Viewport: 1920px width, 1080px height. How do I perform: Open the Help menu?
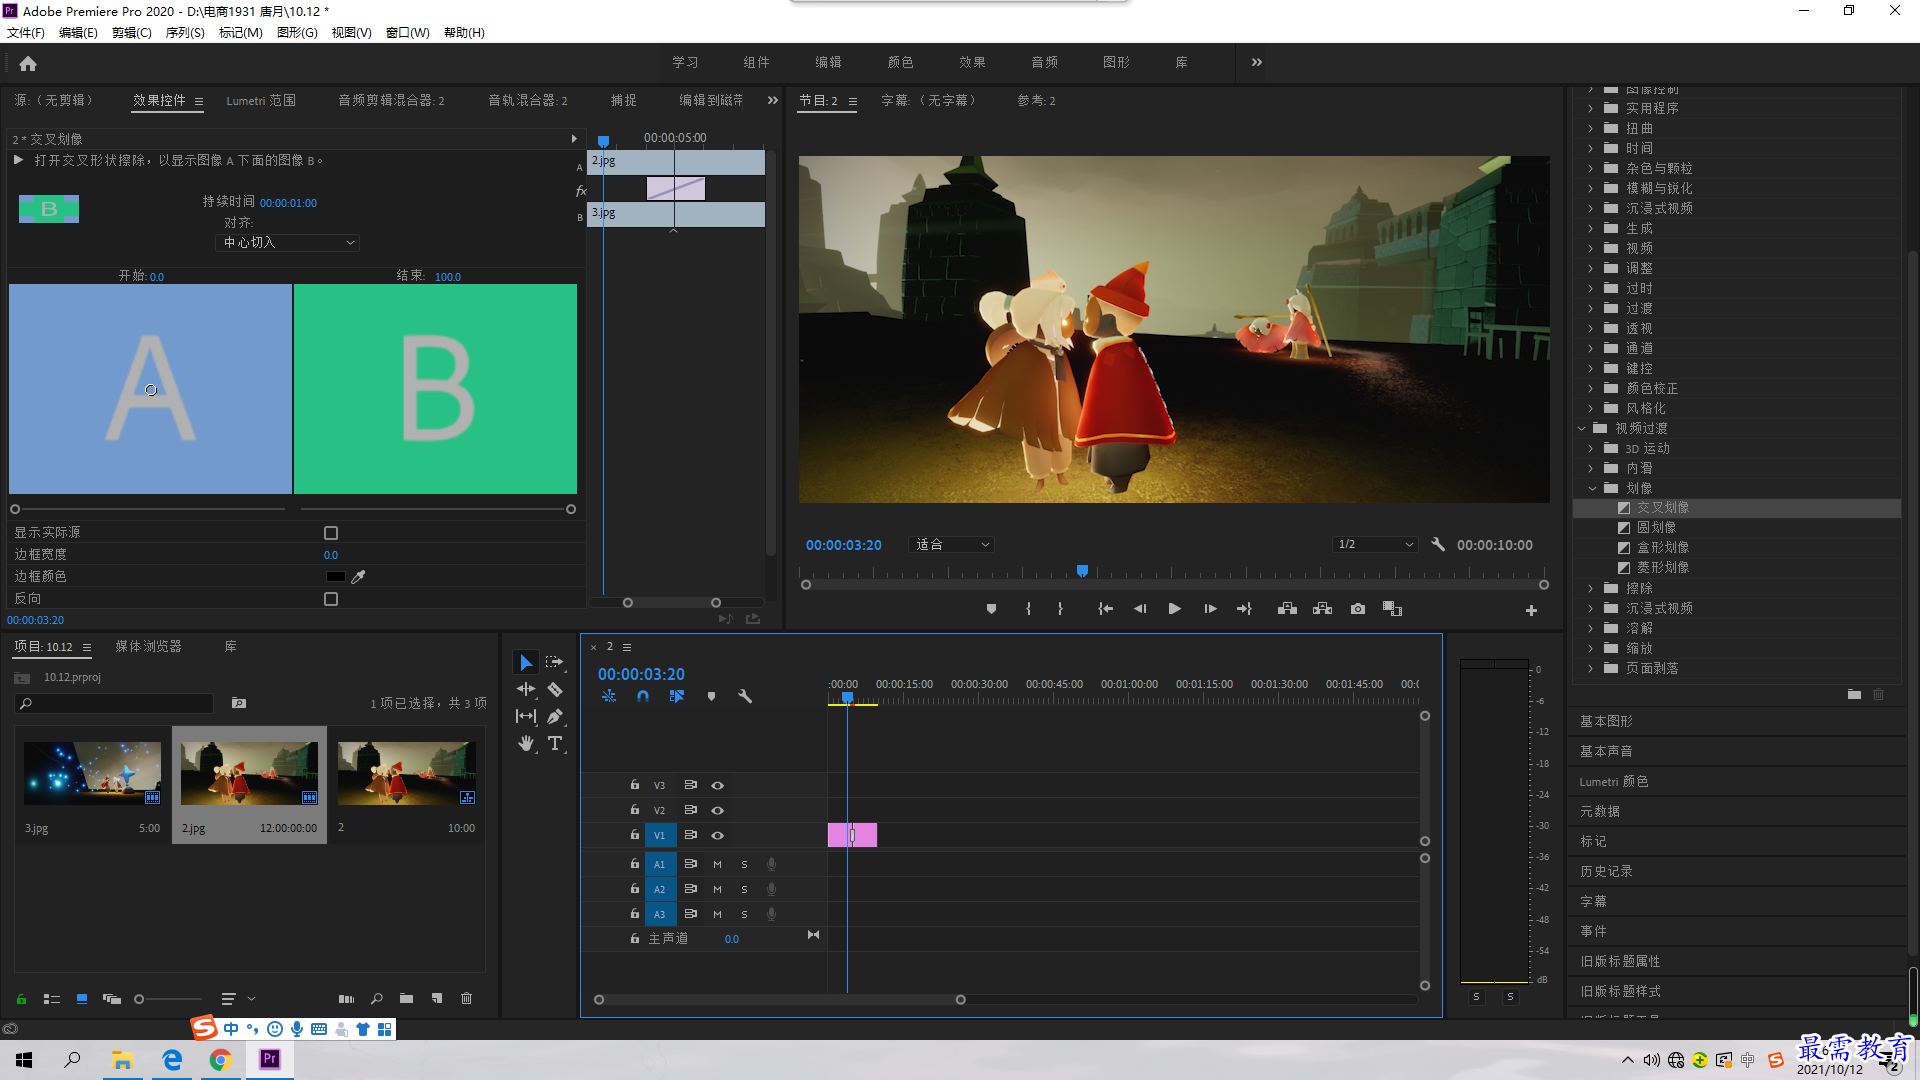[x=464, y=33]
